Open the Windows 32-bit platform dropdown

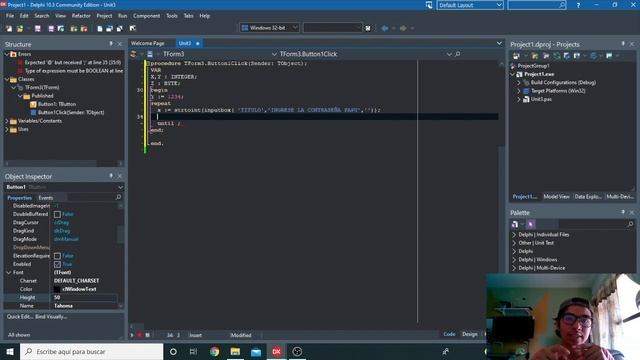pos(295,28)
